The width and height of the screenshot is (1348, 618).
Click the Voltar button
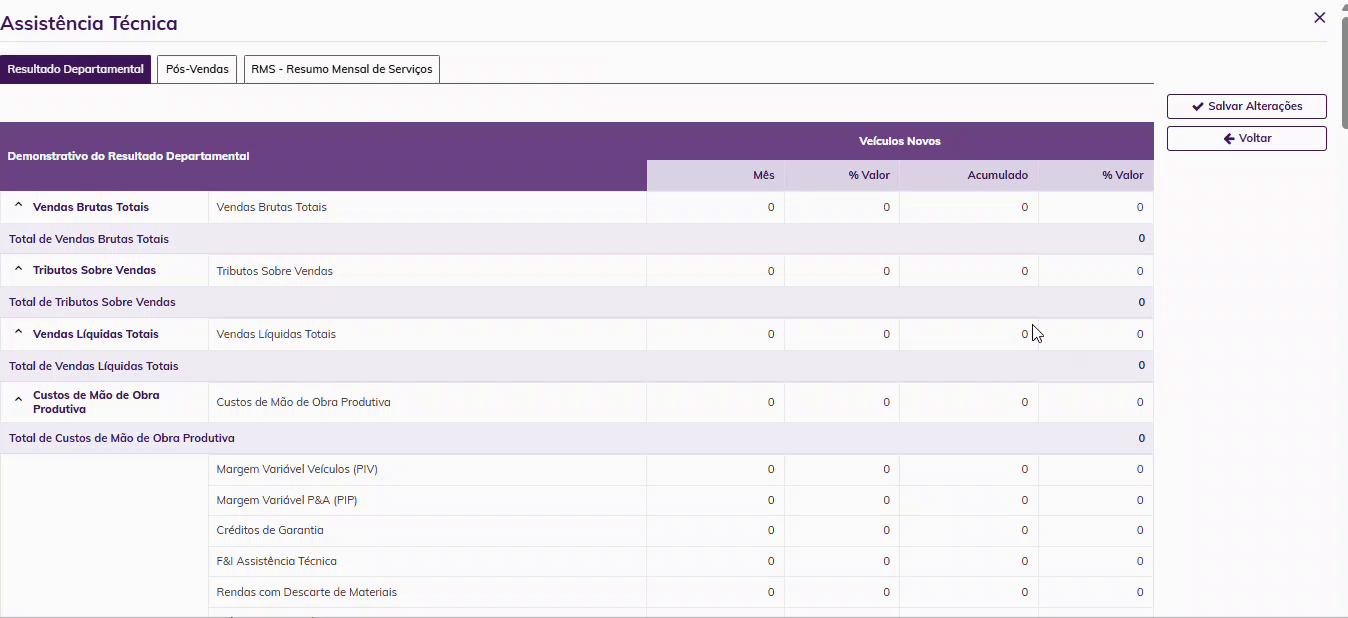(1247, 138)
